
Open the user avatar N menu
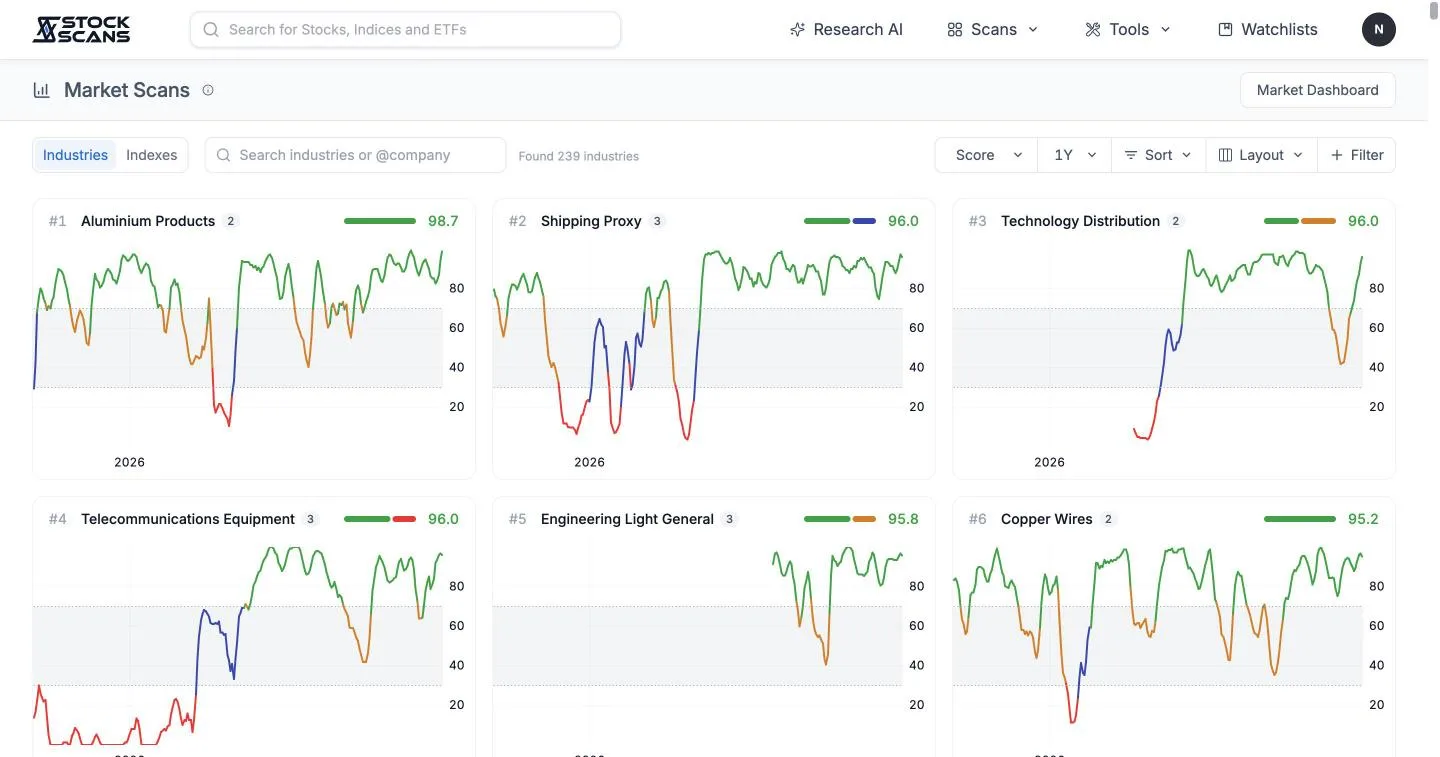pos(1379,29)
